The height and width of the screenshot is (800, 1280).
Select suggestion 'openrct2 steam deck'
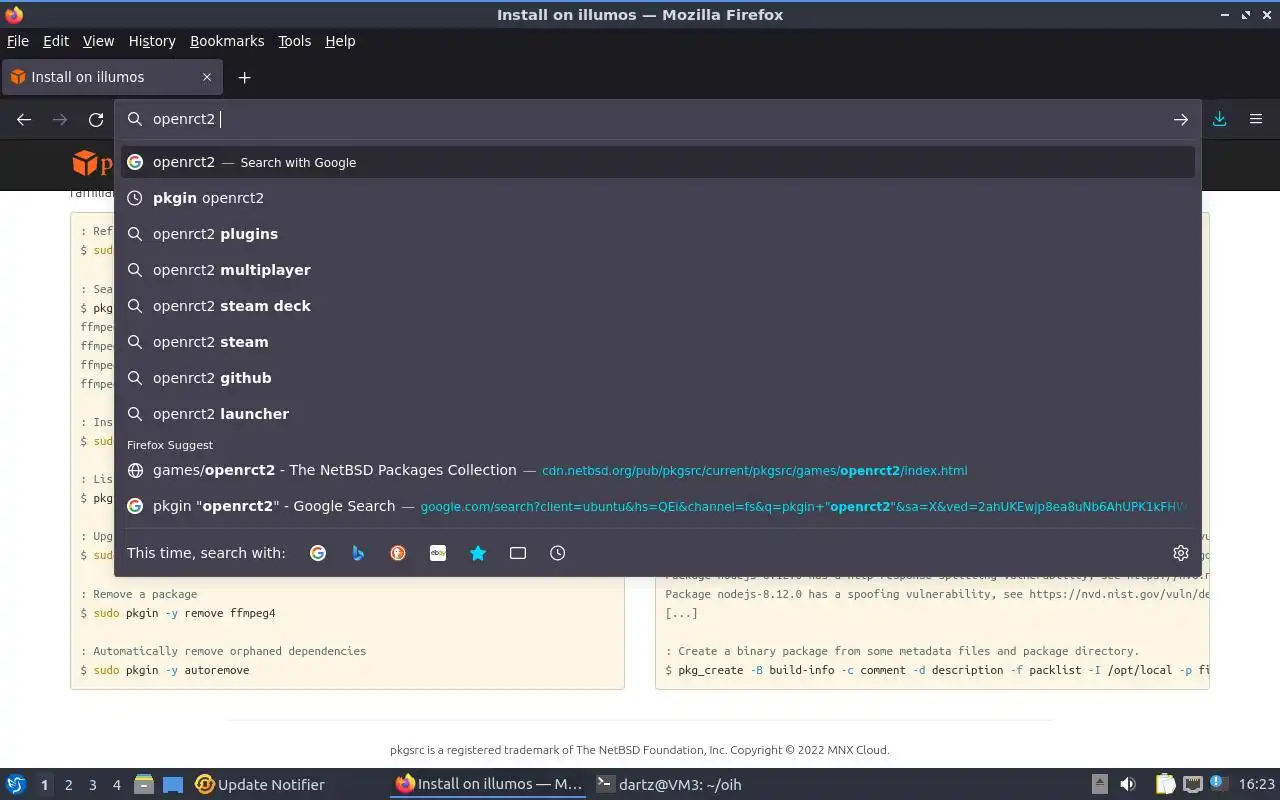[658, 306]
